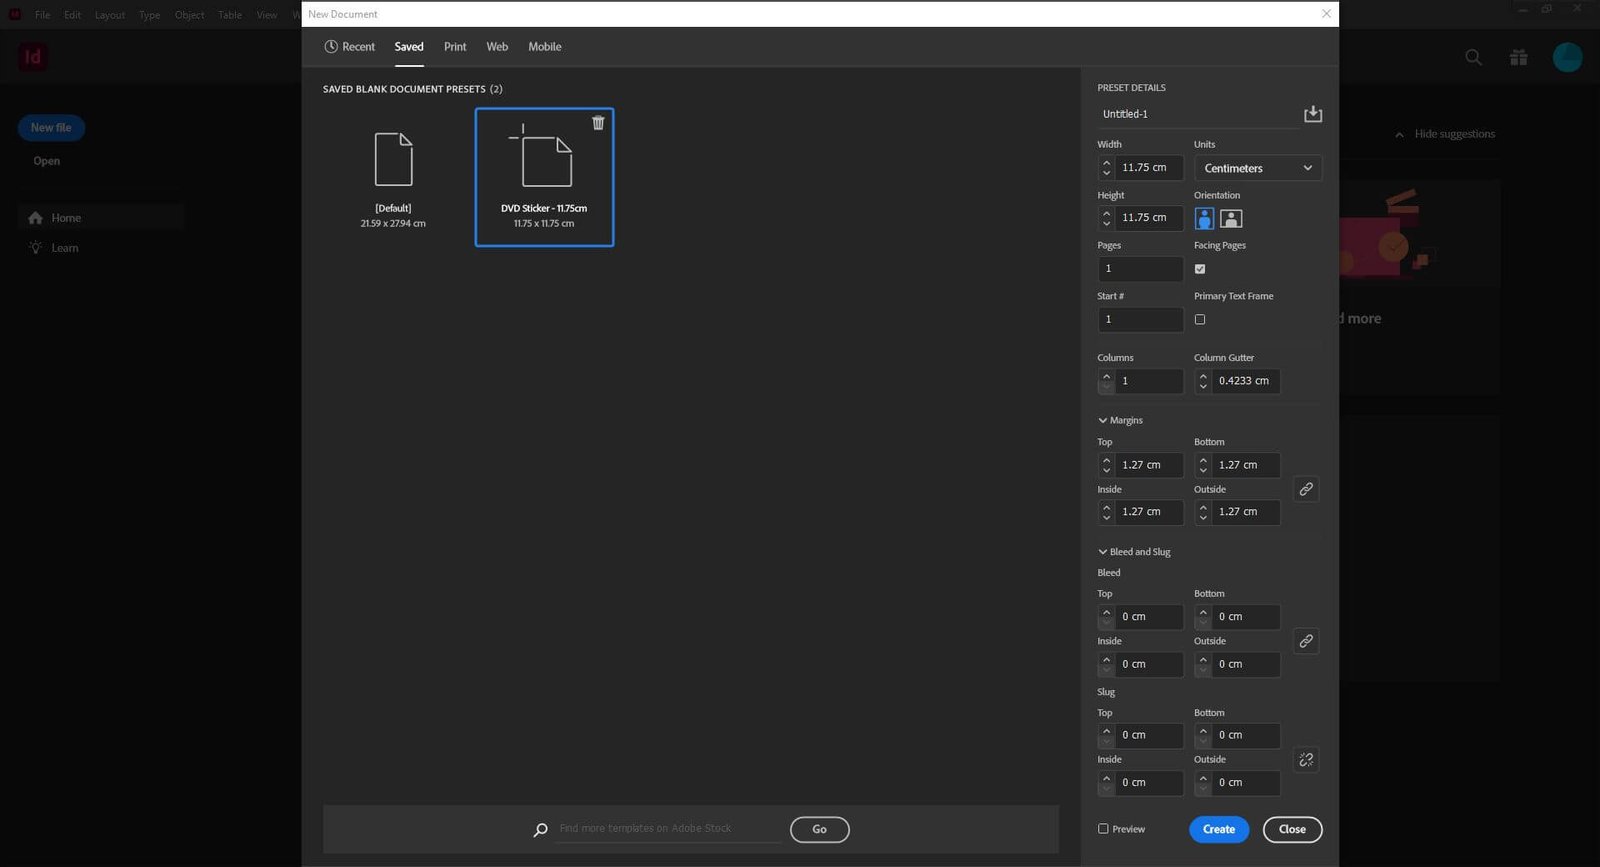Enable the Preview checkbox
Image resolution: width=1600 pixels, height=867 pixels.
pyautogui.click(x=1103, y=829)
